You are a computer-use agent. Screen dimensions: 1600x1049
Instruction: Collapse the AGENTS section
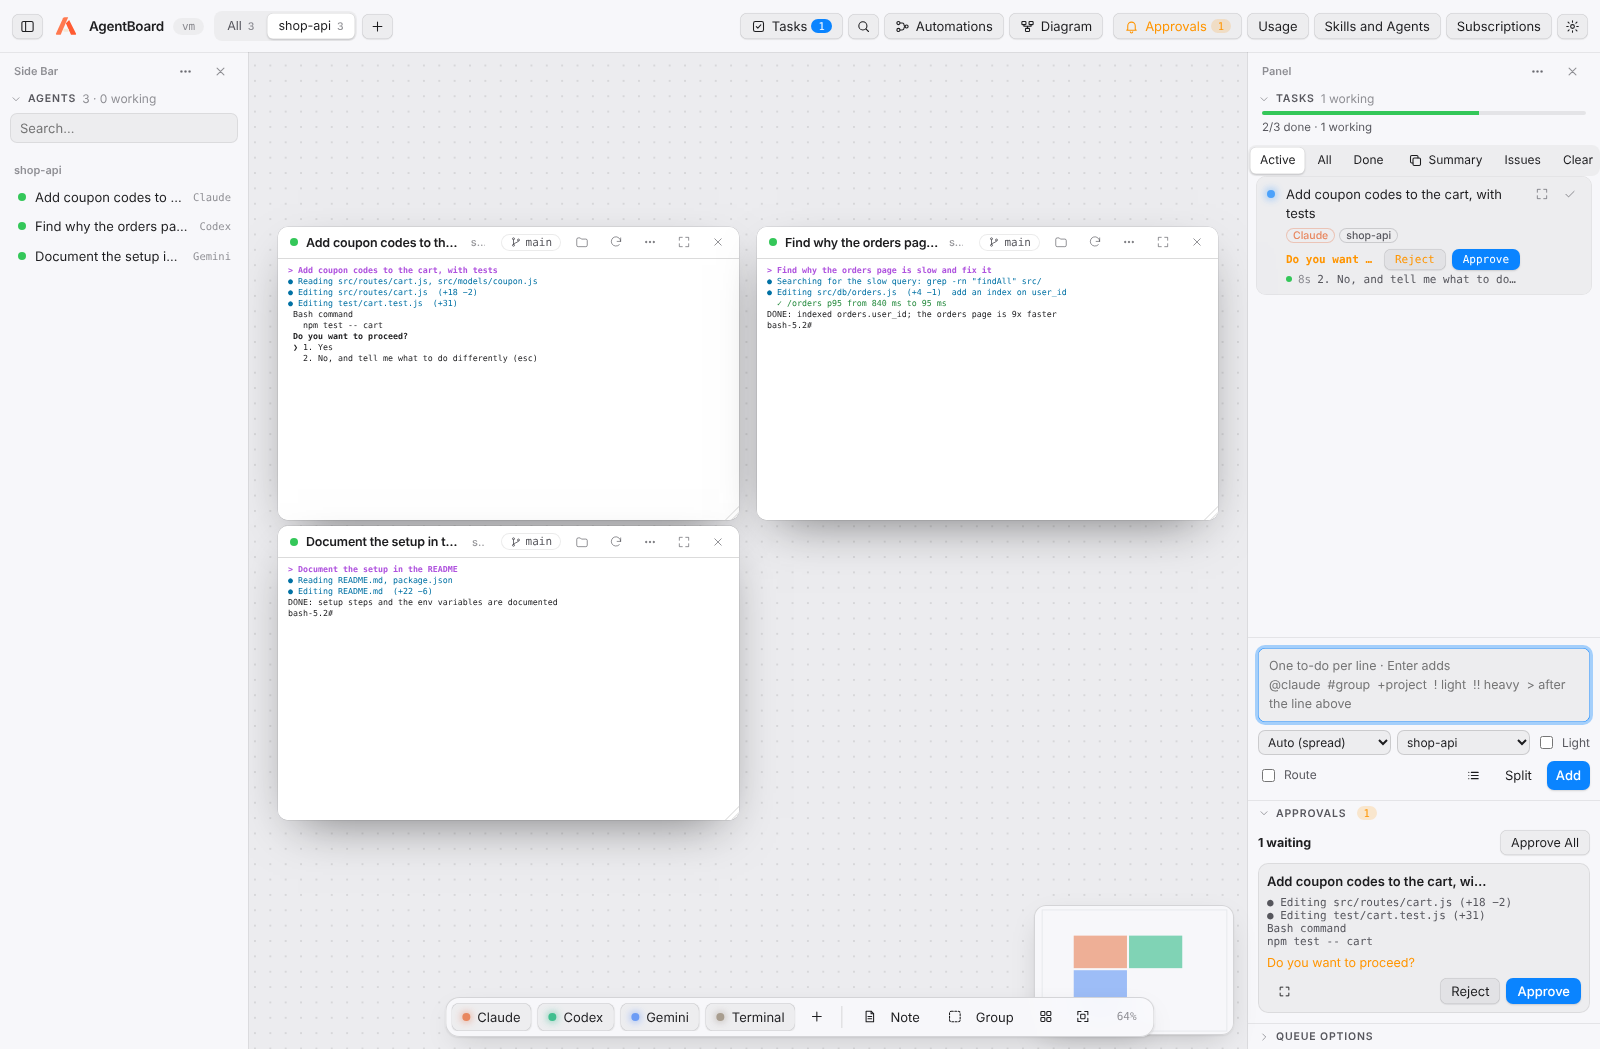[16, 99]
